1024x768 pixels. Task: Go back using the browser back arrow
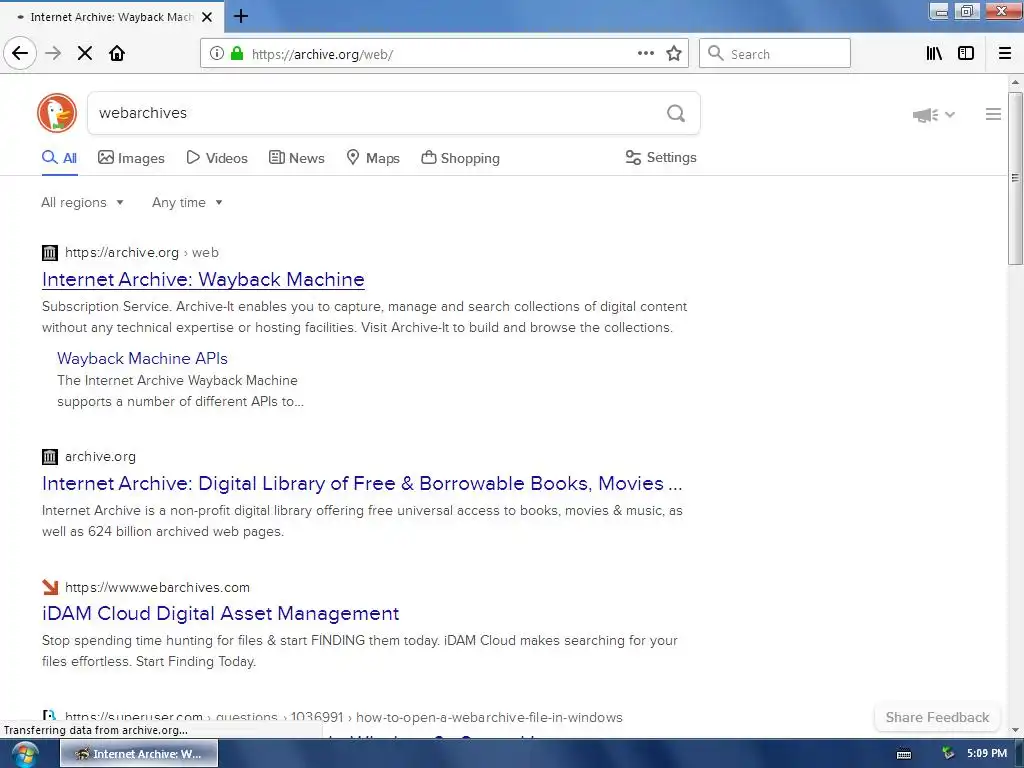coord(20,53)
